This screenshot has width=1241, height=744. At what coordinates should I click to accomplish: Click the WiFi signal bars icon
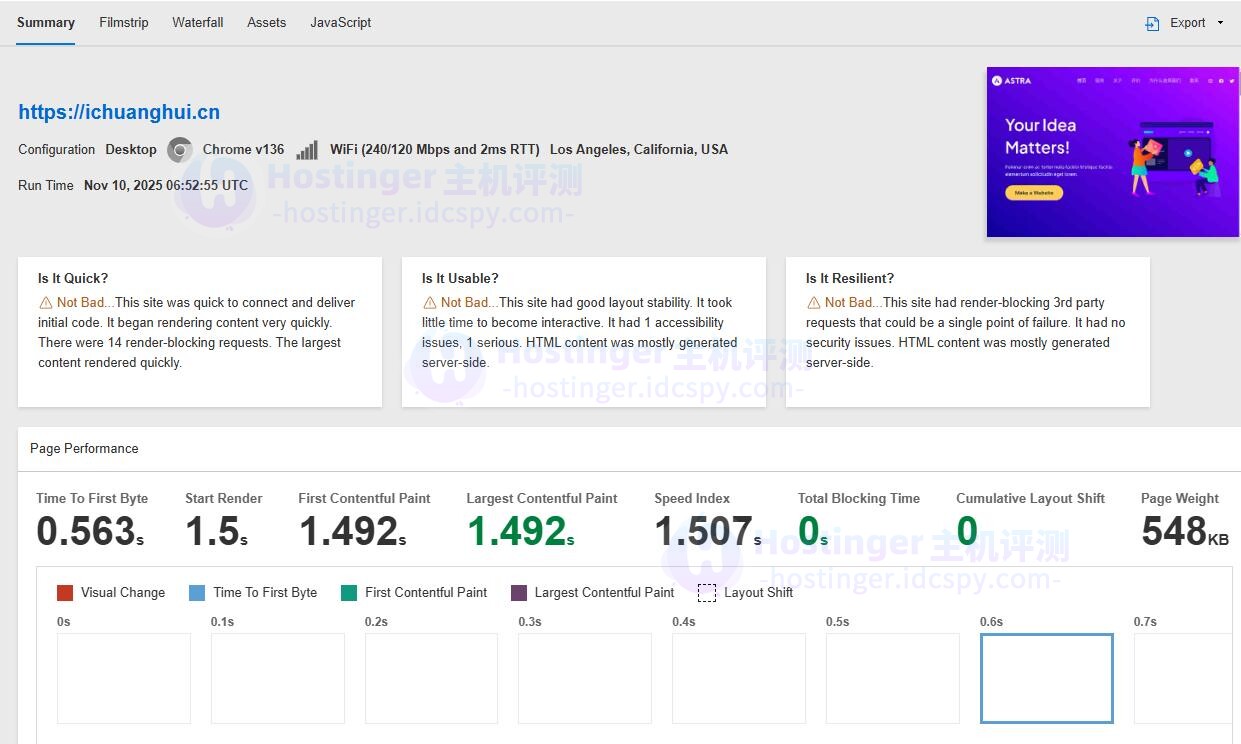307,150
